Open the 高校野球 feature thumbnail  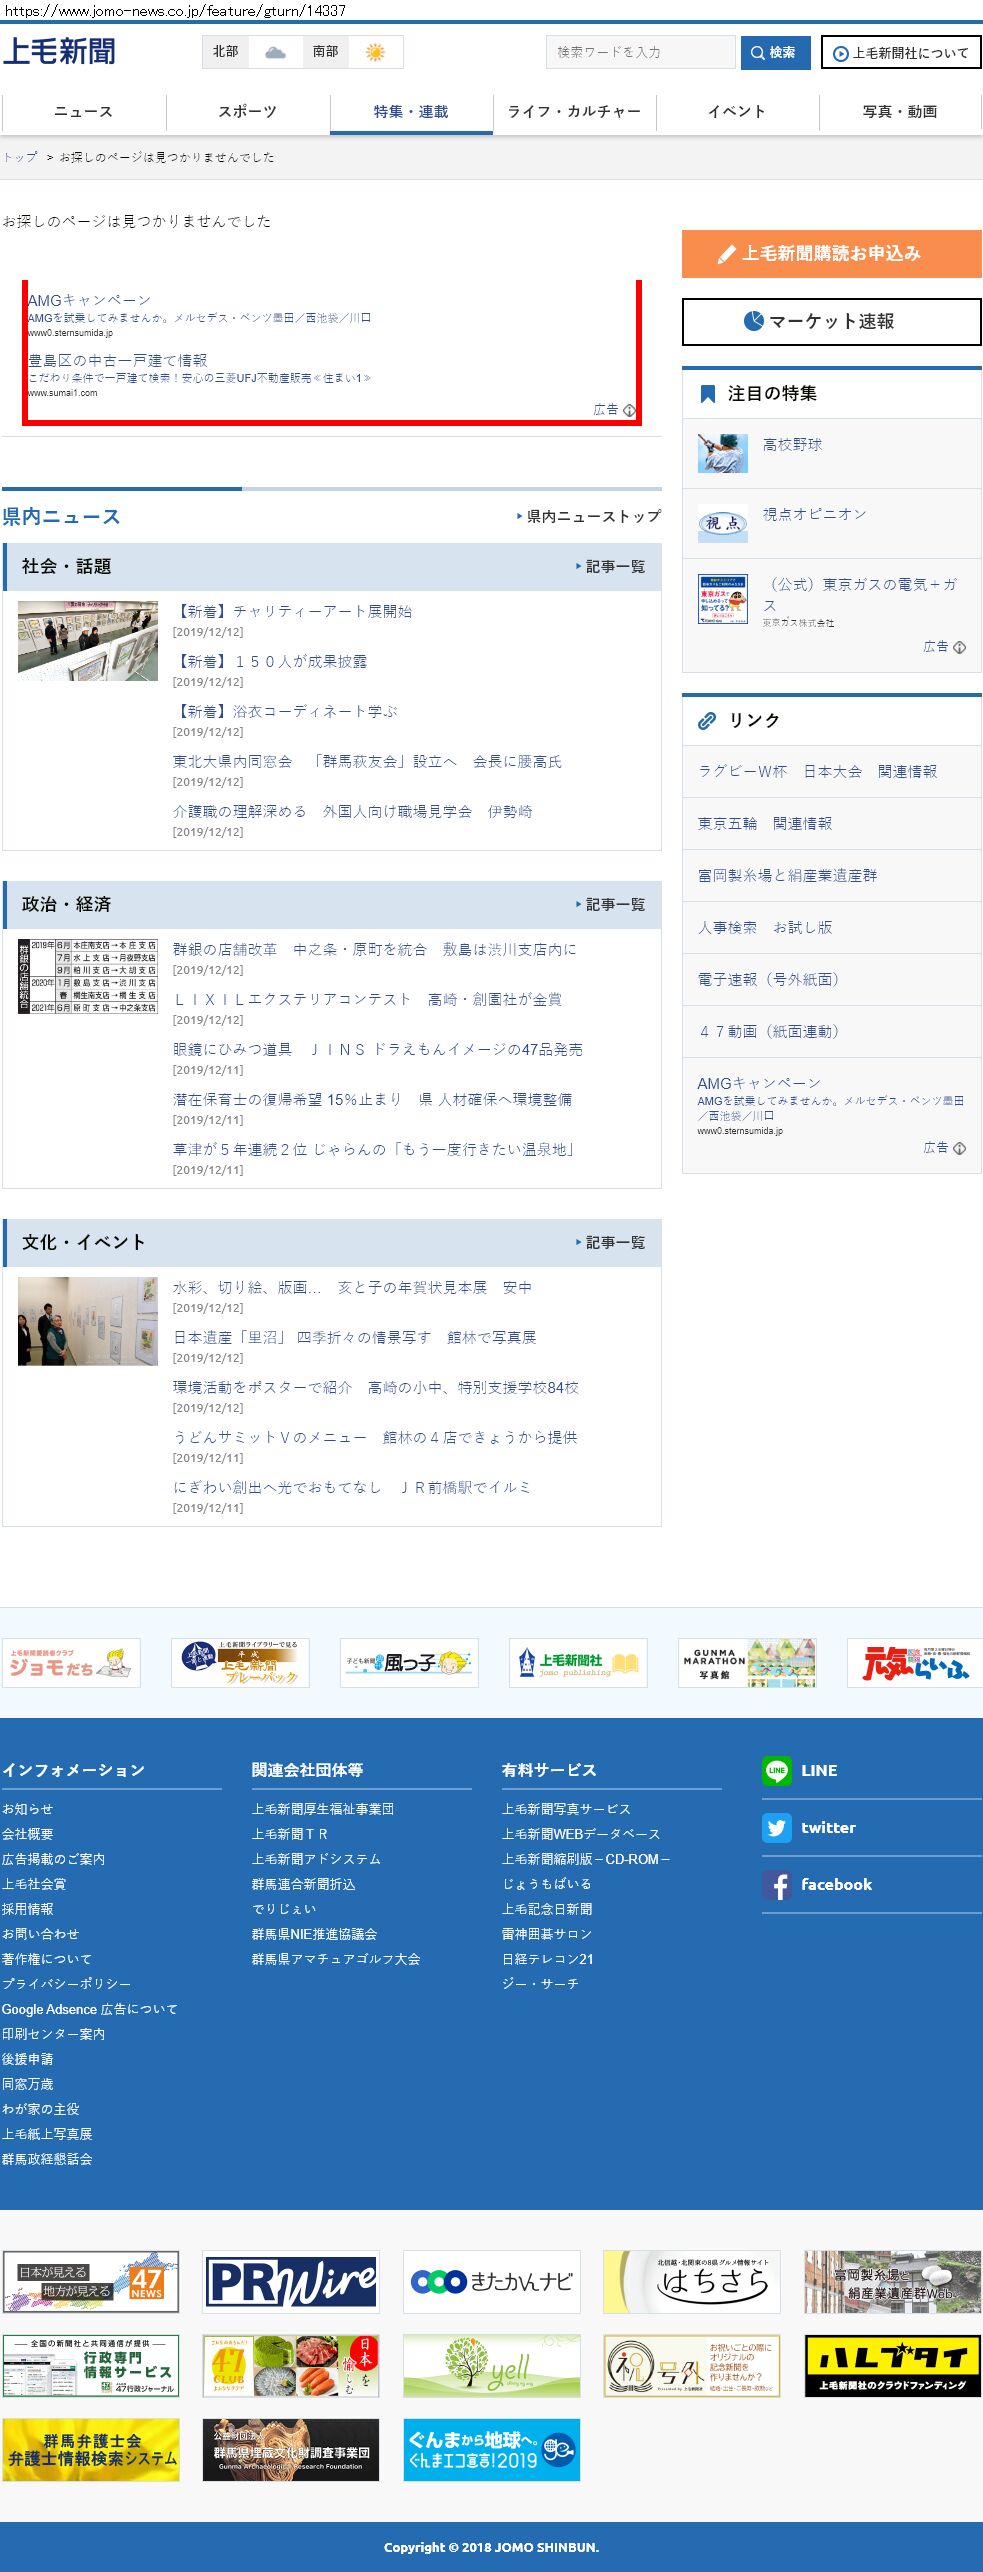pyautogui.click(x=723, y=453)
